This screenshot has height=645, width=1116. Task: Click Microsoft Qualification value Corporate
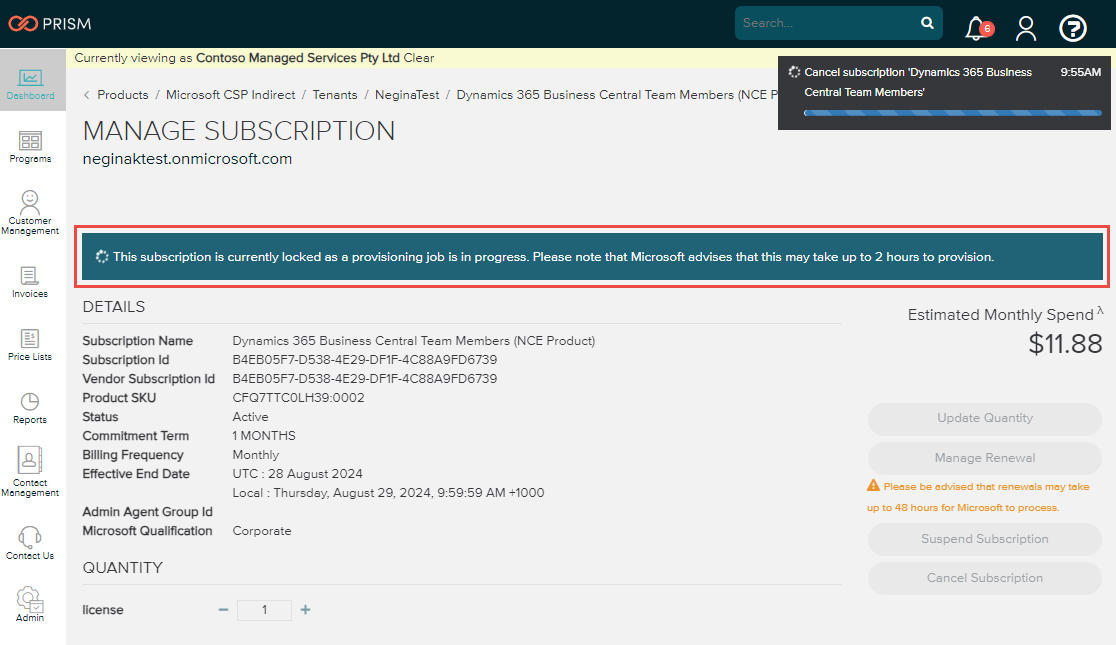pos(262,531)
